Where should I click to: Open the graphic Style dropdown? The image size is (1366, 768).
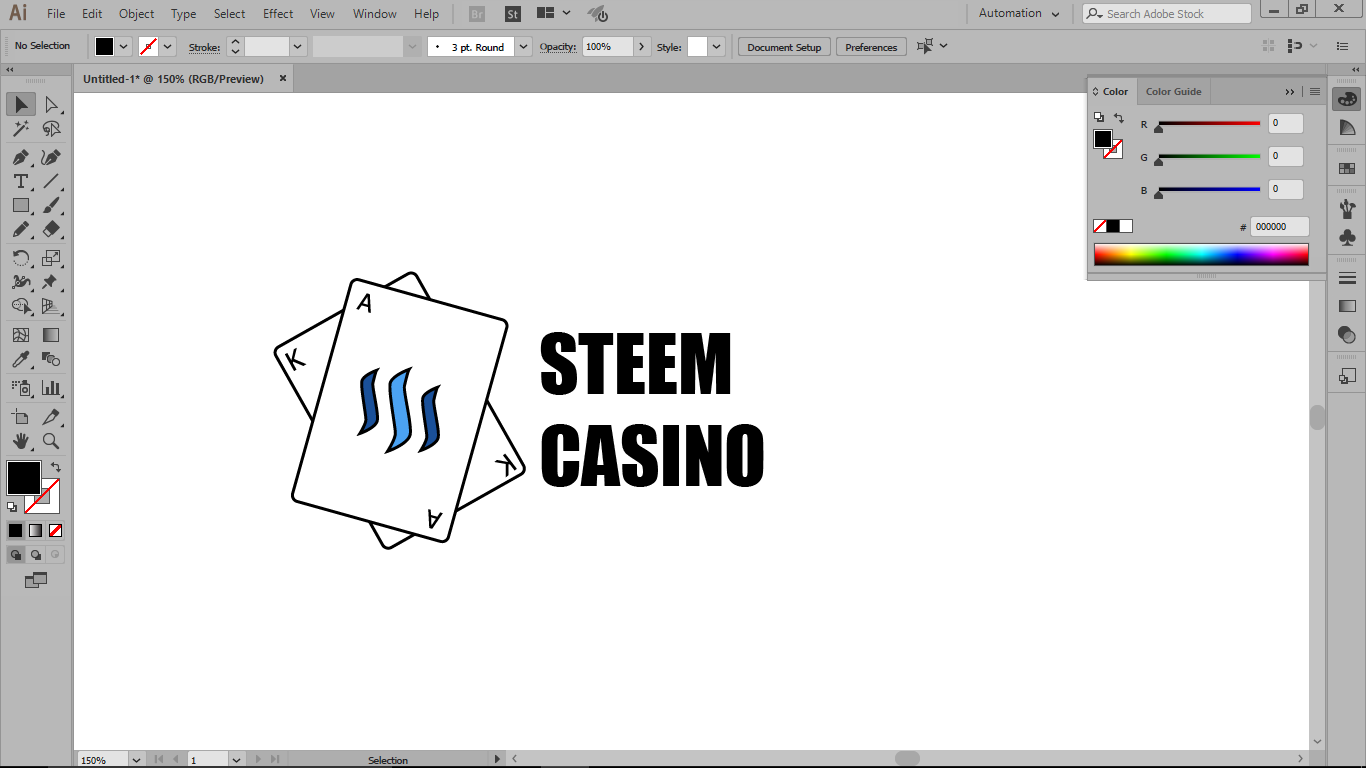[717, 46]
